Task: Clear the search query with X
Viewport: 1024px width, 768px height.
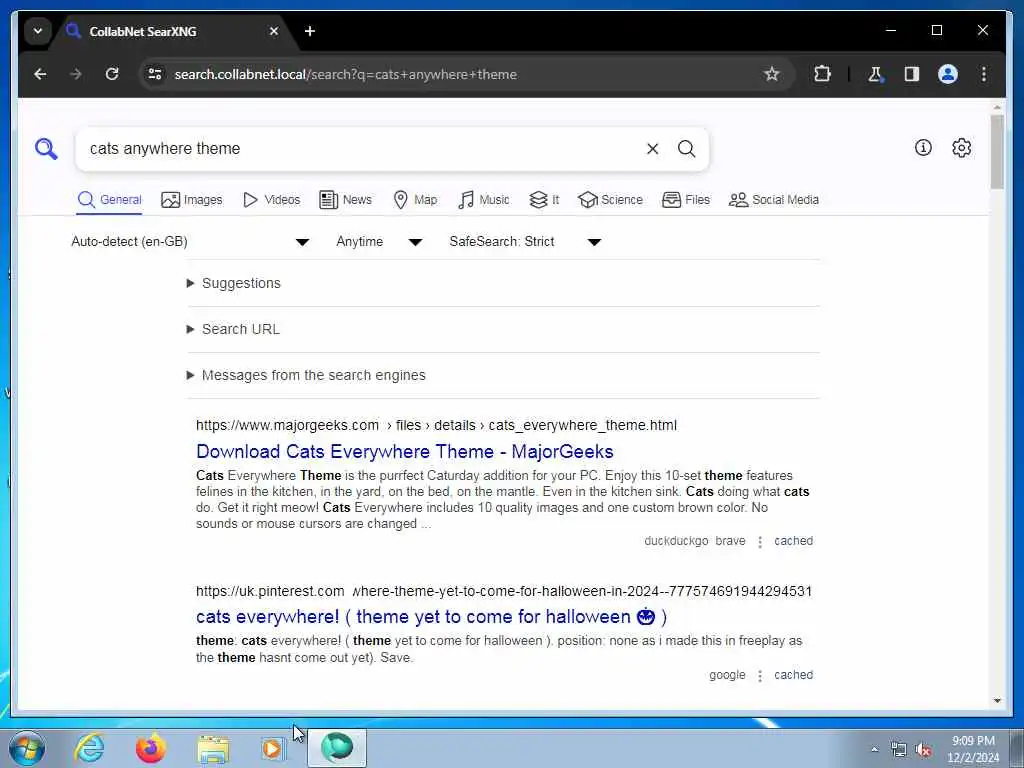Action: click(x=652, y=149)
